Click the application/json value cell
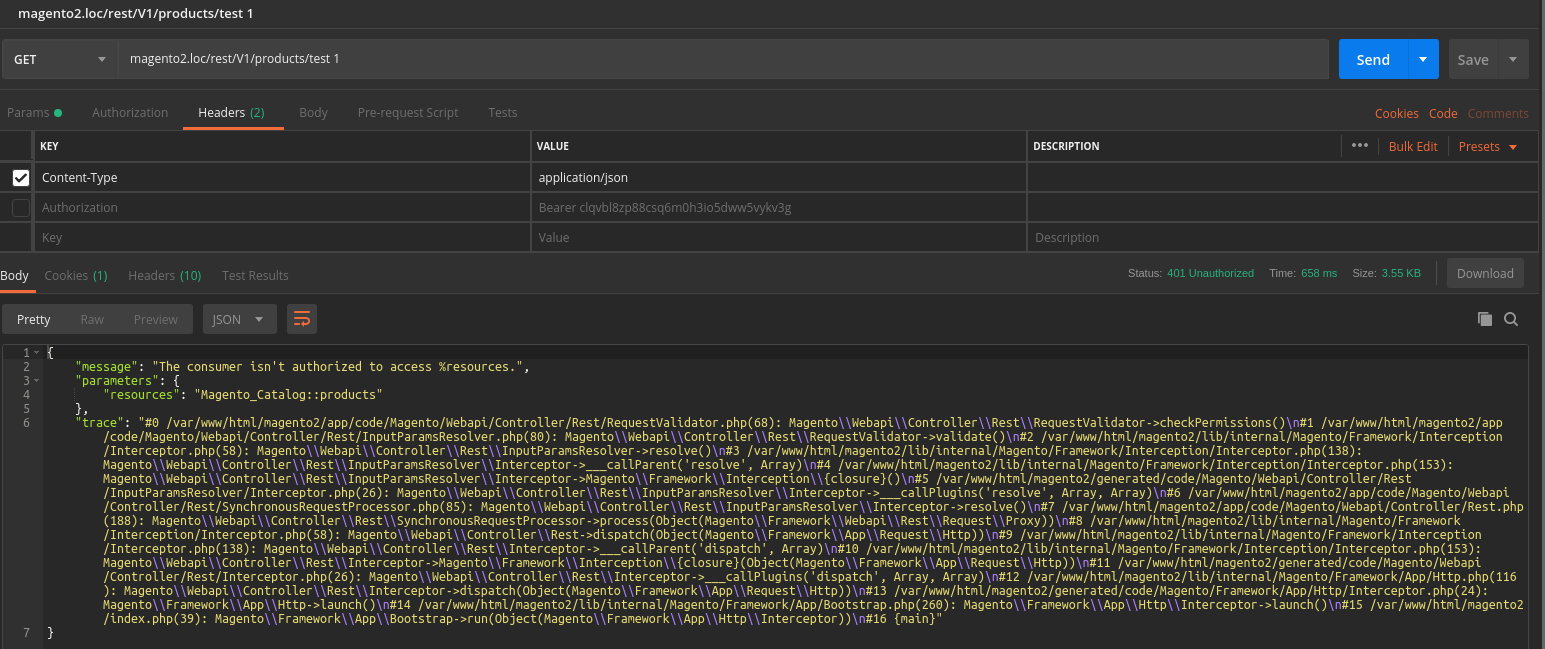Image resolution: width=1545 pixels, height=649 pixels. [x=779, y=177]
